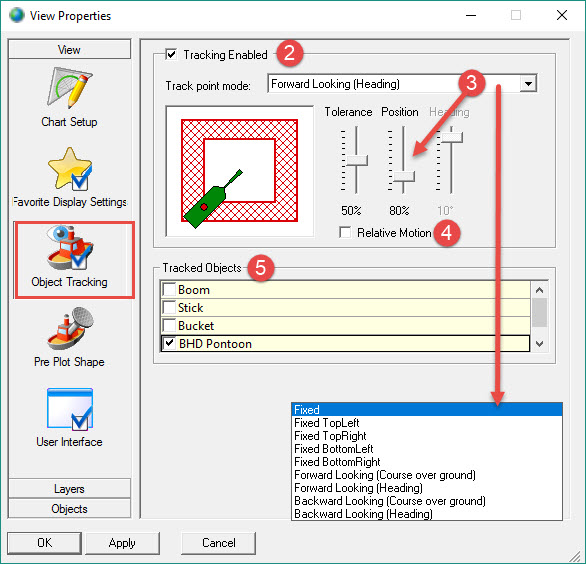The height and width of the screenshot is (564, 586).
Task: Select Forward Looking (Course over ground)
Action: [427, 475]
